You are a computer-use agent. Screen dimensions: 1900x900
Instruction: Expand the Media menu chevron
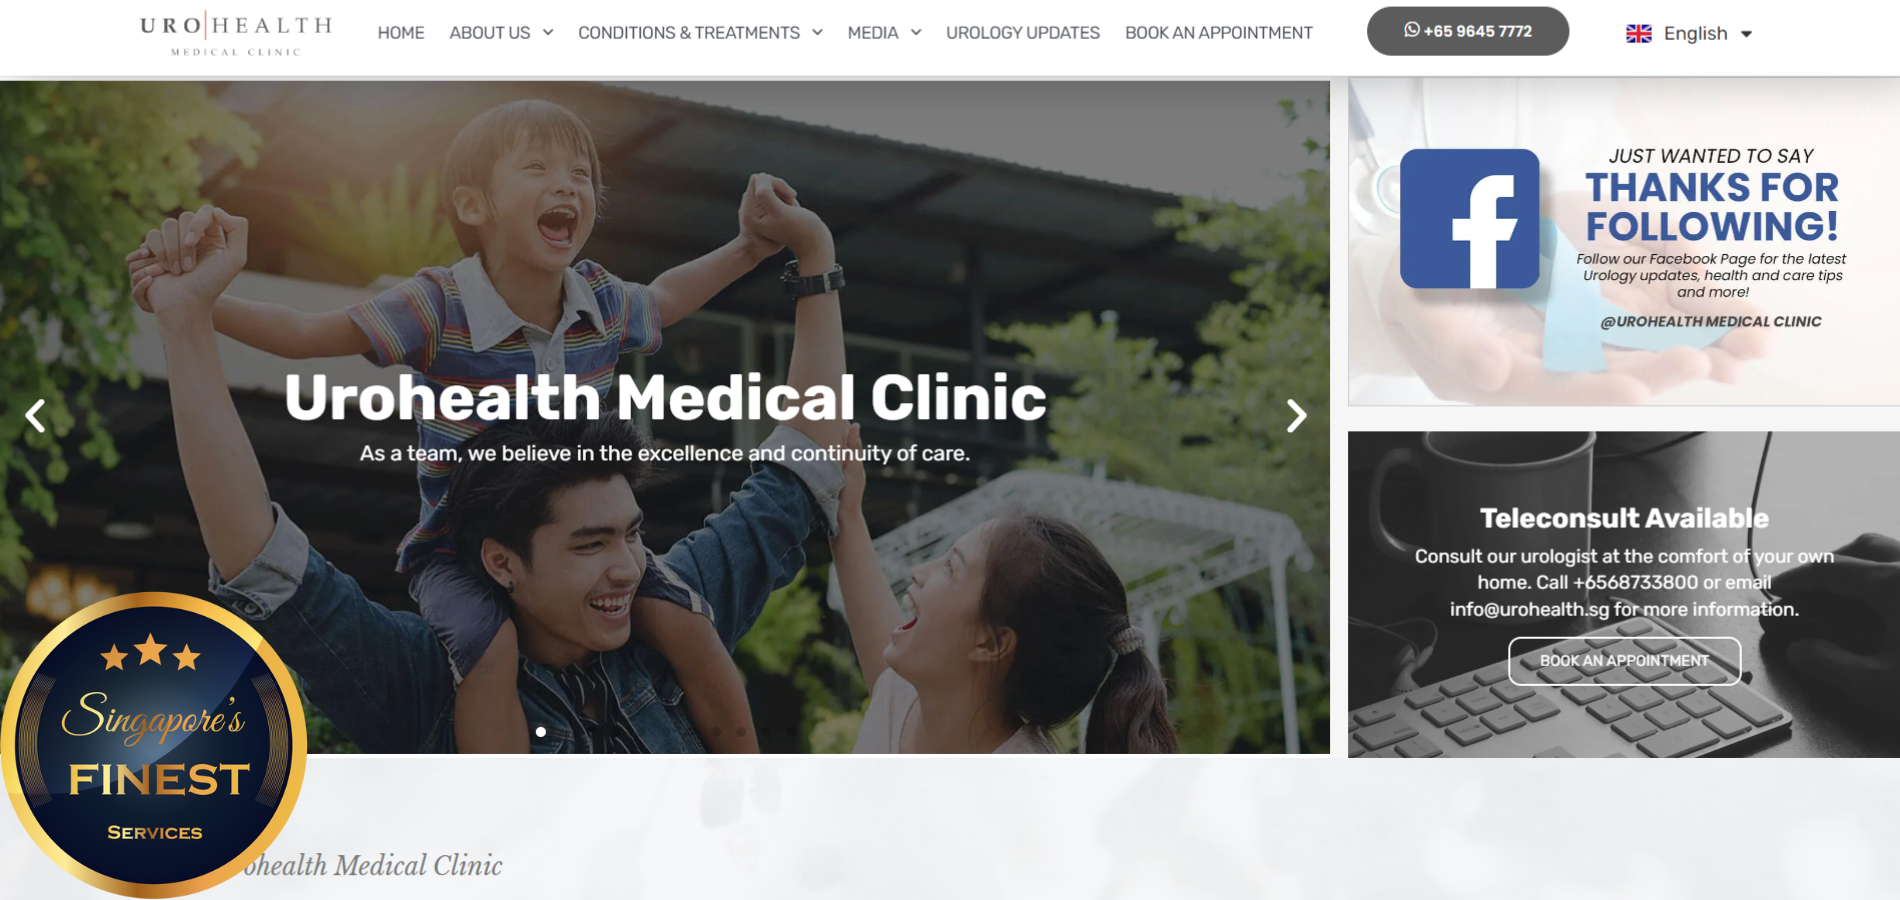click(x=916, y=33)
